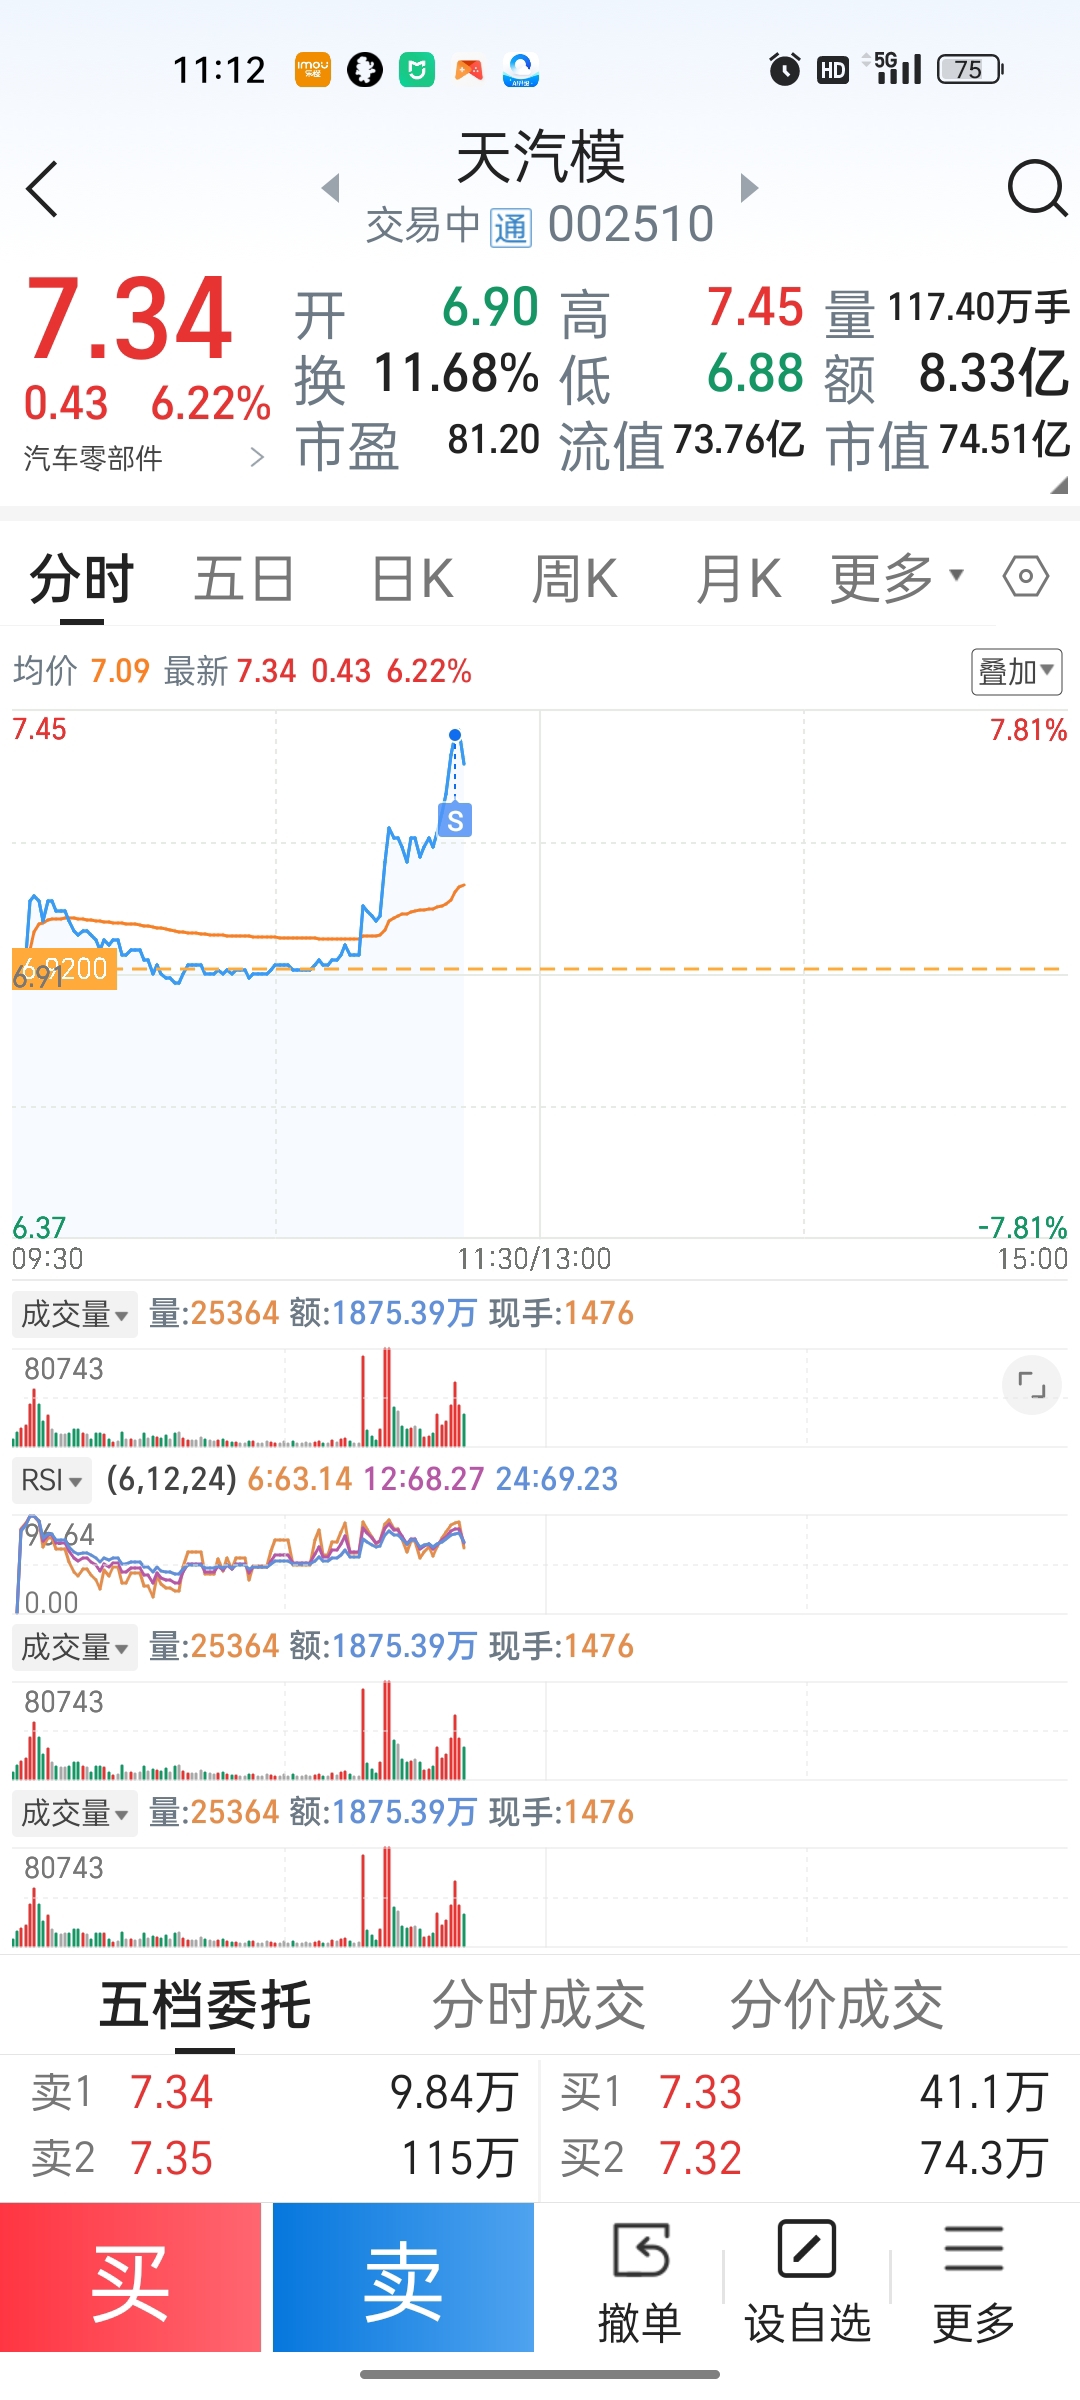Tap the blue 卖 sell button
Image resolution: width=1080 pixels, height=2400 pixels.
[x=403, y=2277]
